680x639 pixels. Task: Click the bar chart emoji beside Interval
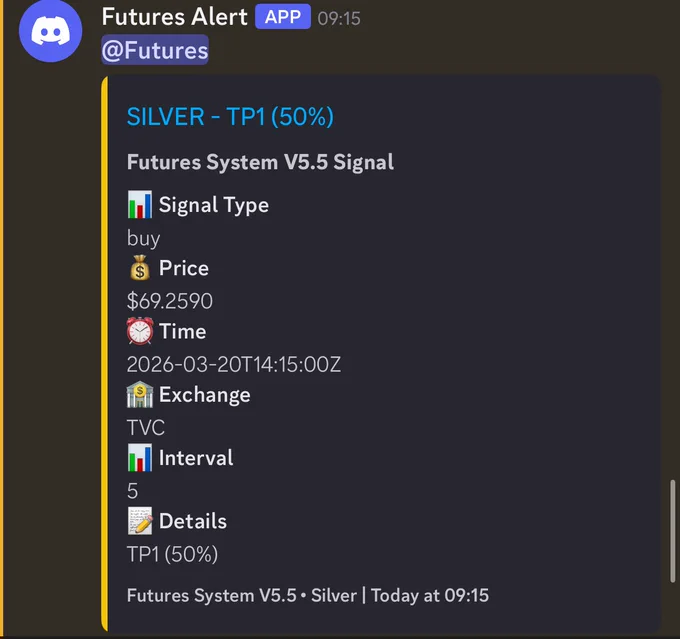tap(140, 458)
